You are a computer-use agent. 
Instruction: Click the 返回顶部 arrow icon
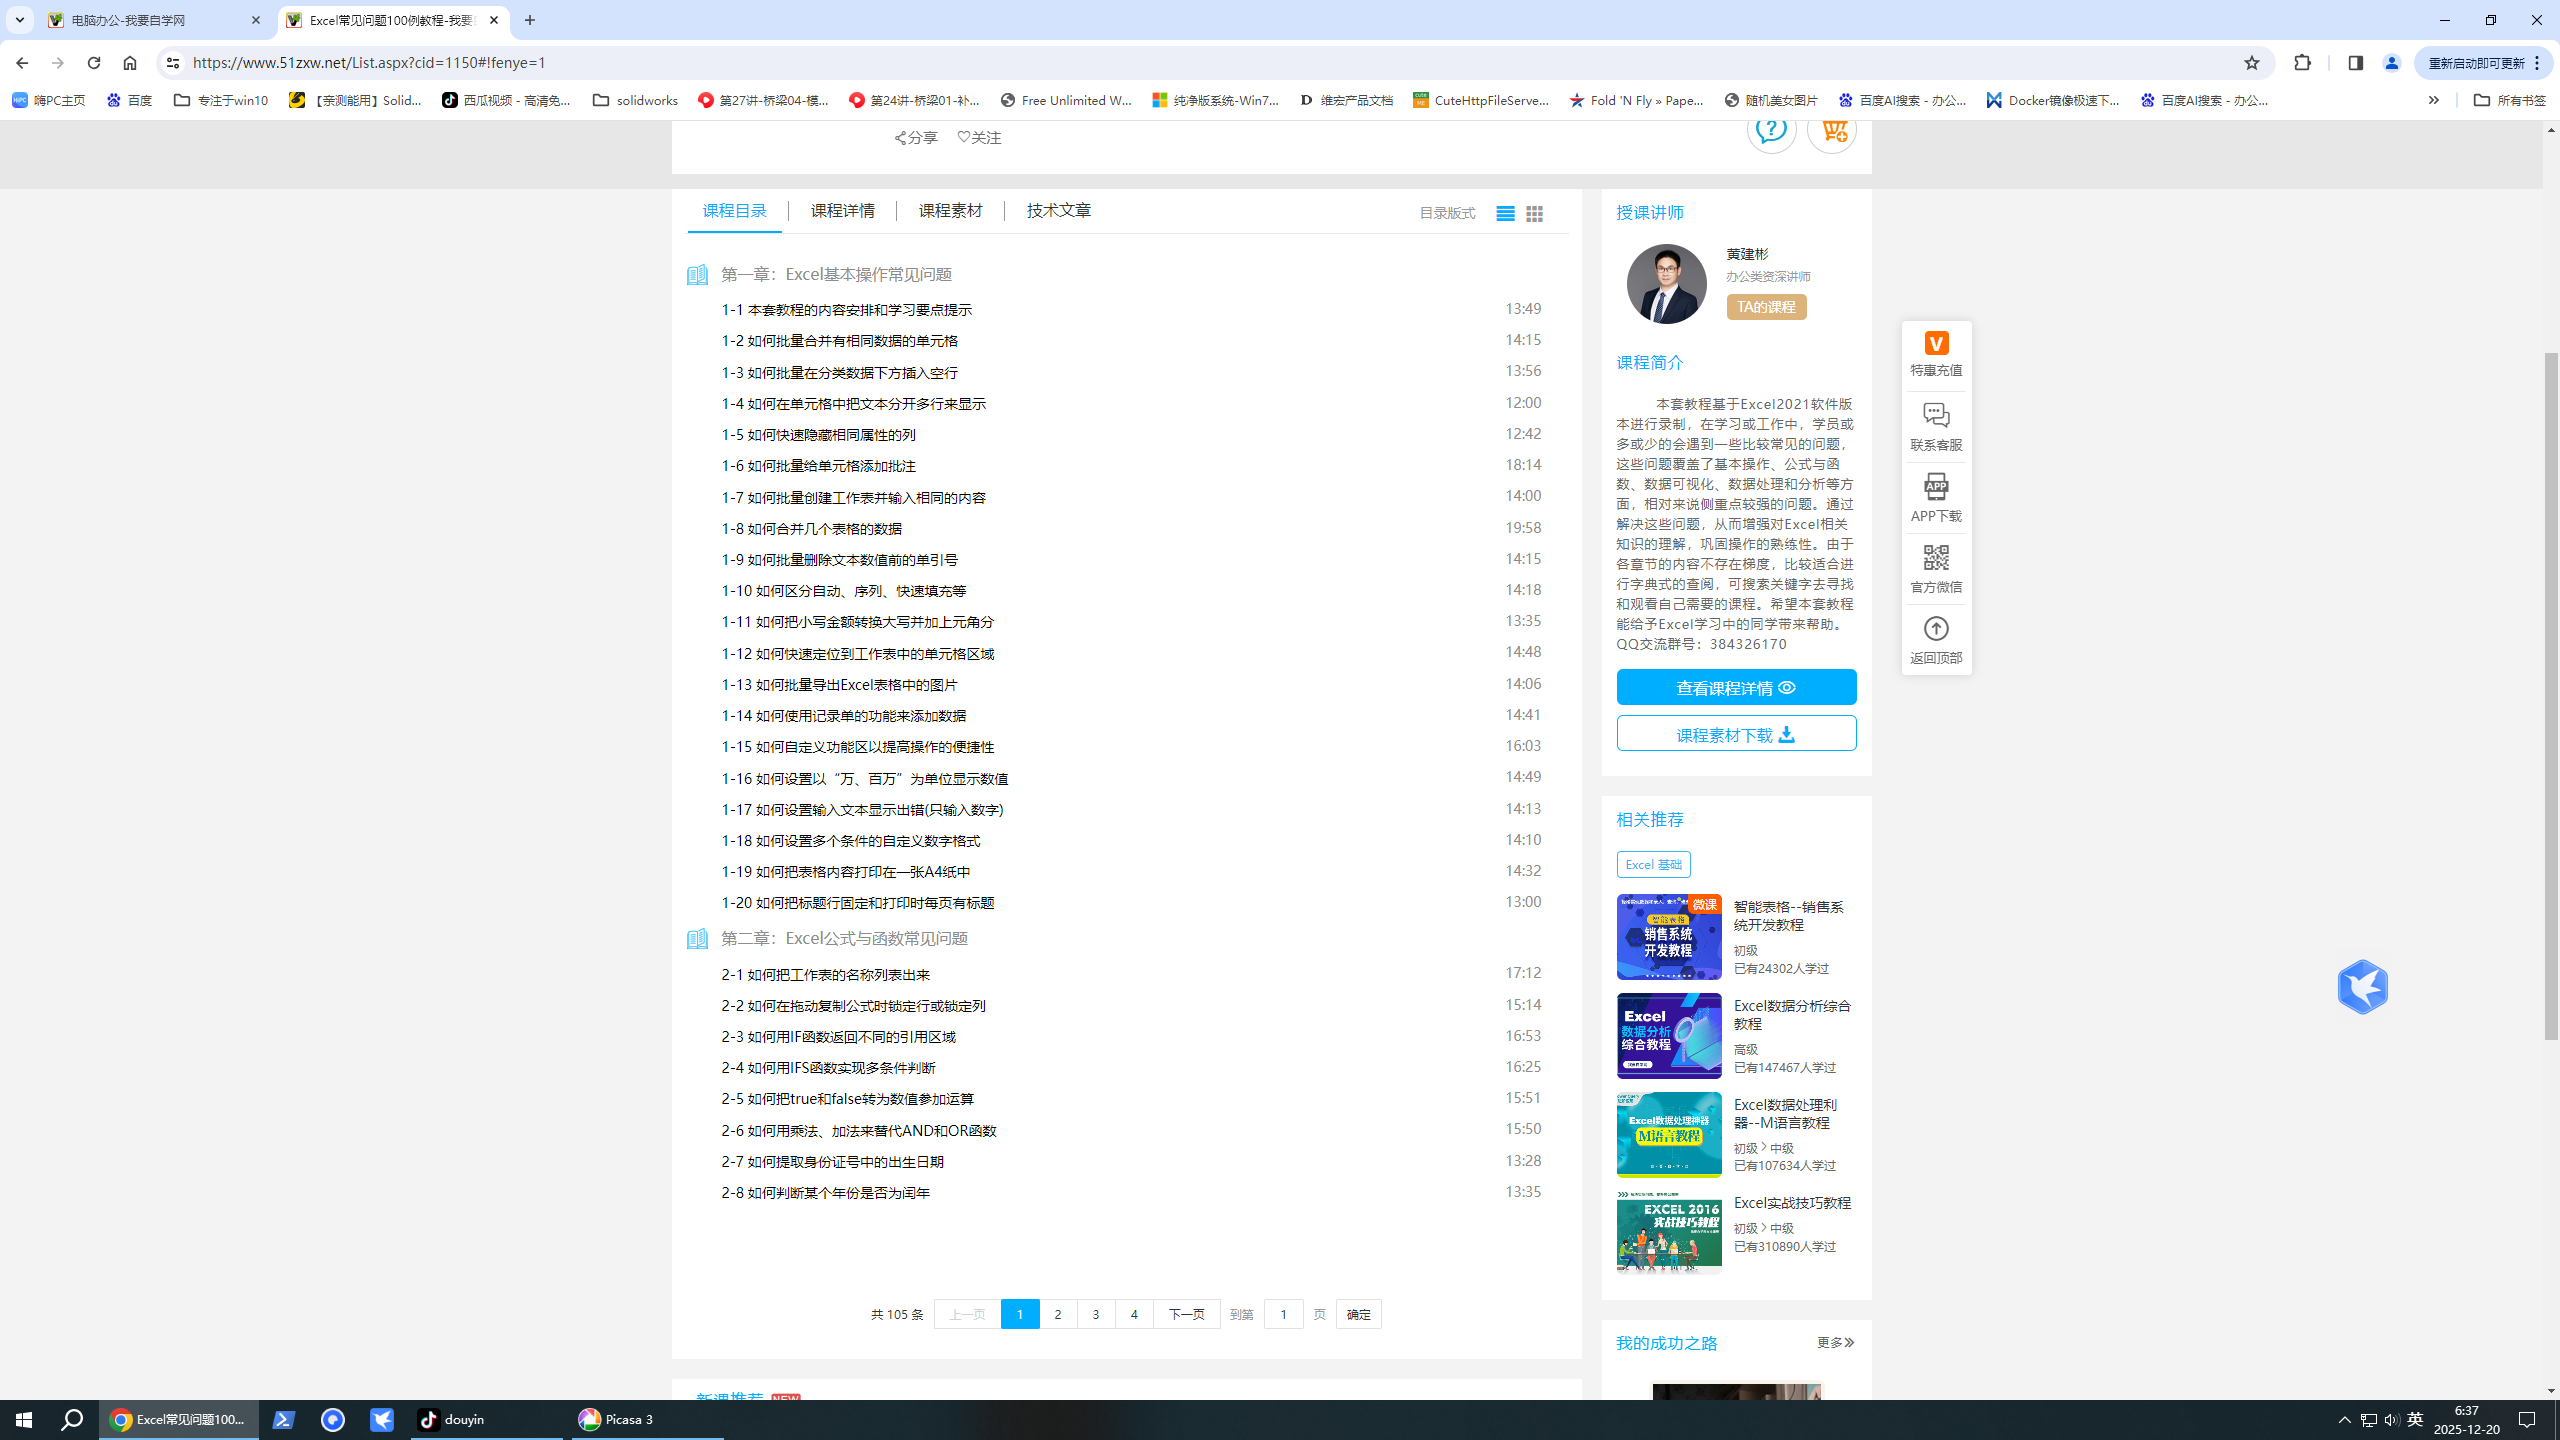[x=1936, y=629]
